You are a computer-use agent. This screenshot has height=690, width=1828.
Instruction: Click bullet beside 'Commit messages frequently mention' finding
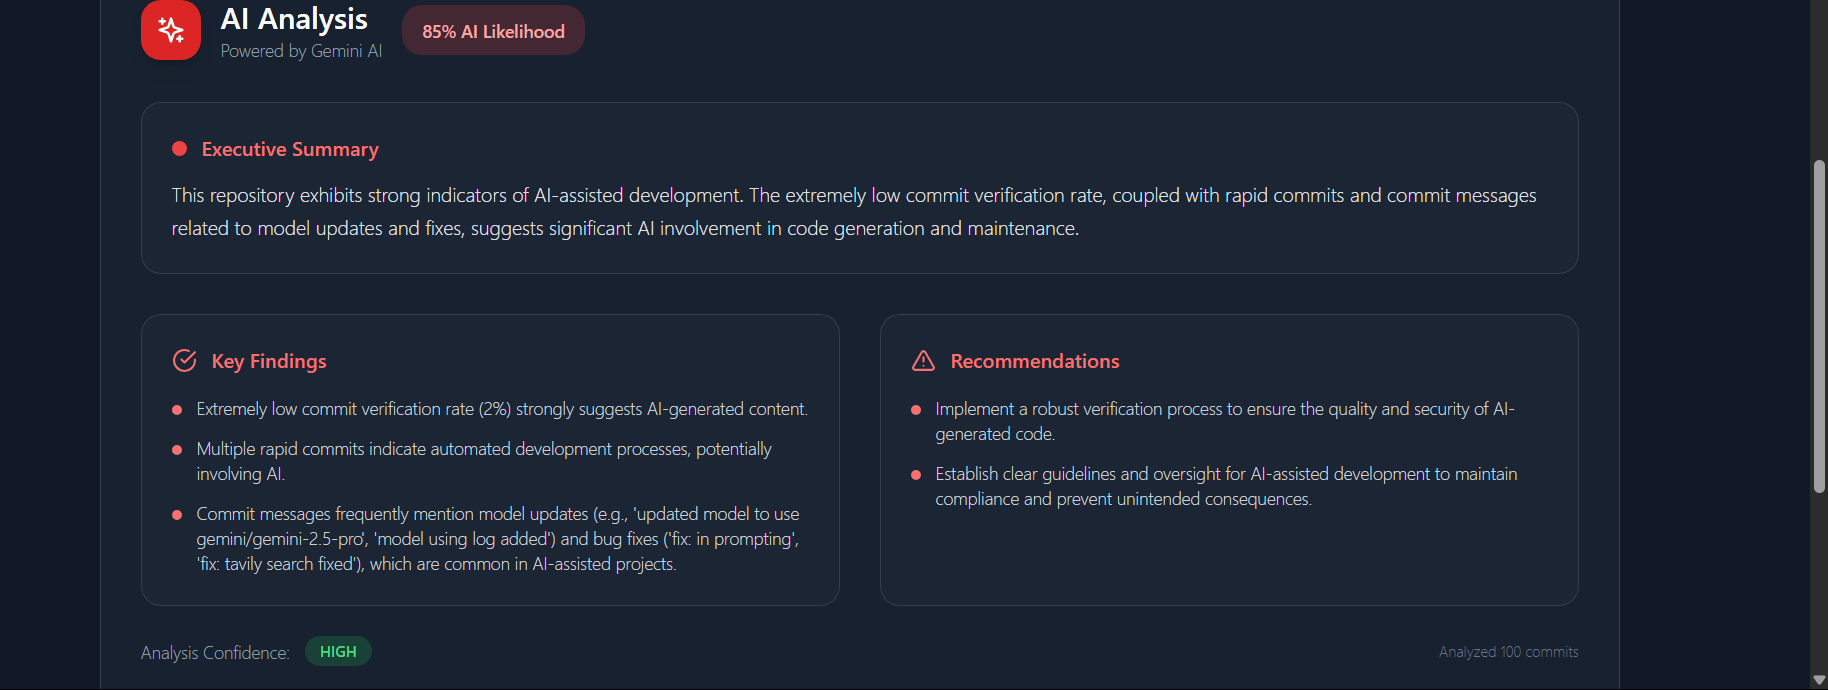pyautogui.click(x=177, y=515)
